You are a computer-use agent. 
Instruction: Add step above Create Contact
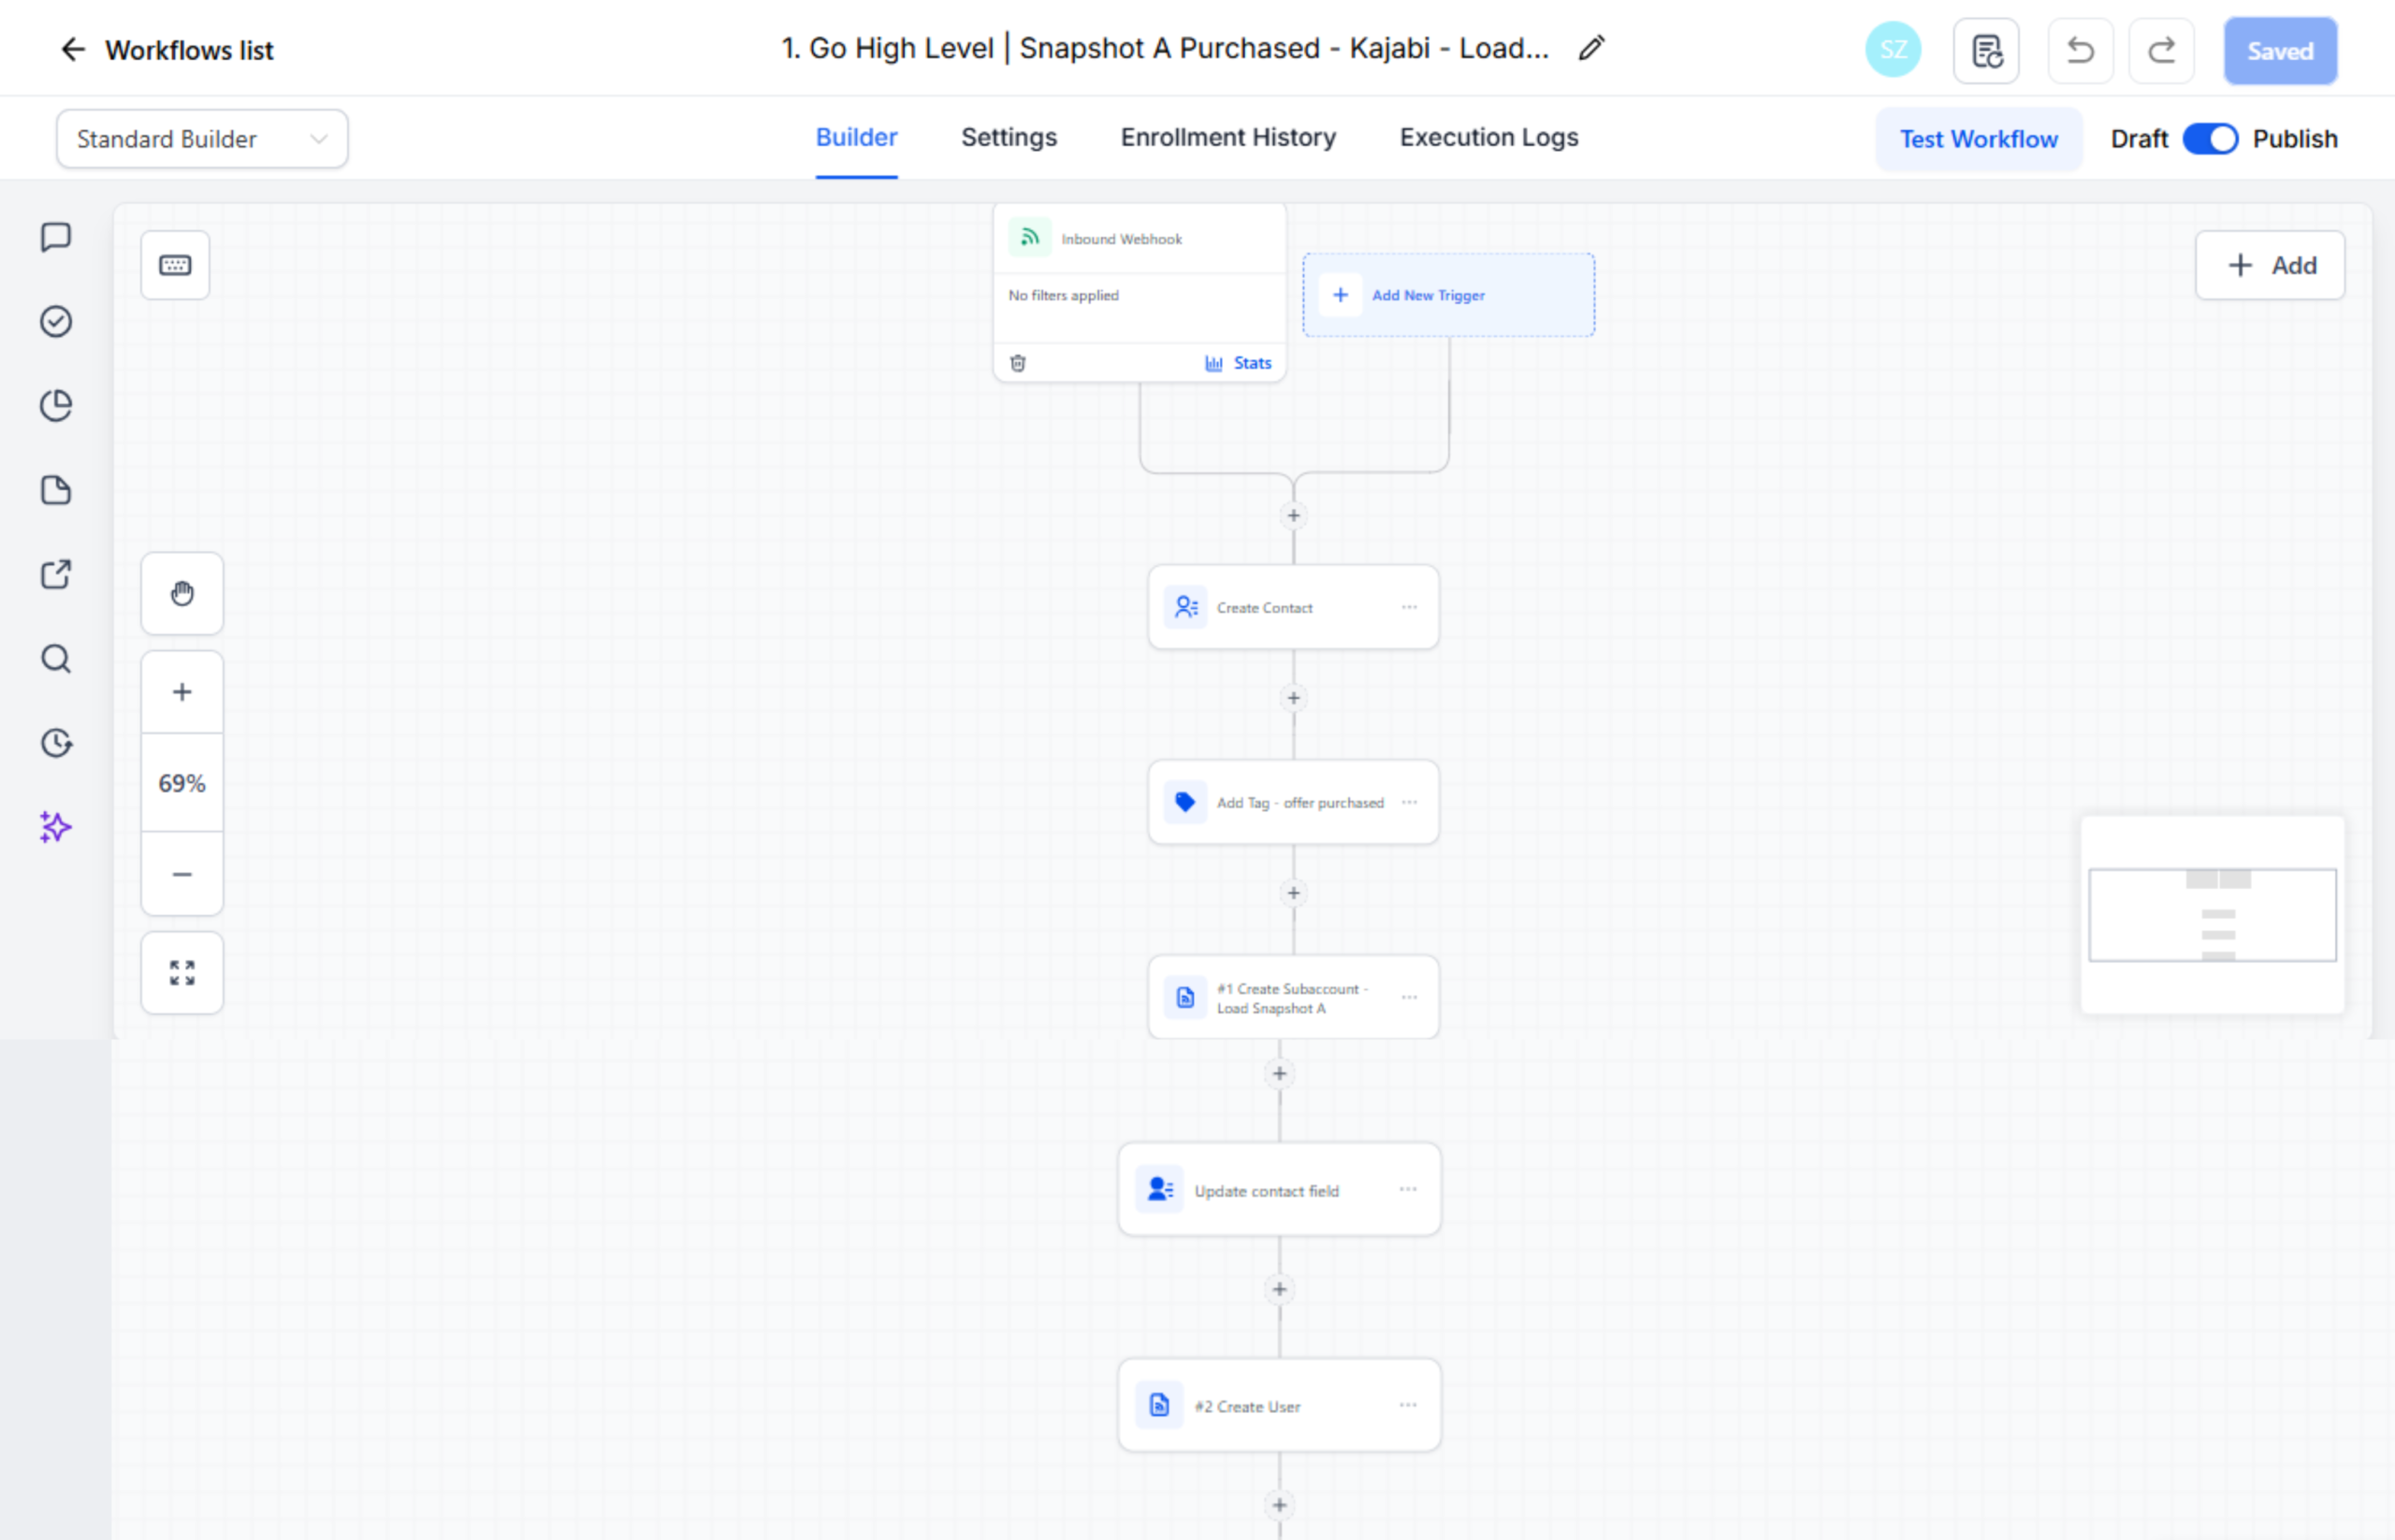point(1293,516)
